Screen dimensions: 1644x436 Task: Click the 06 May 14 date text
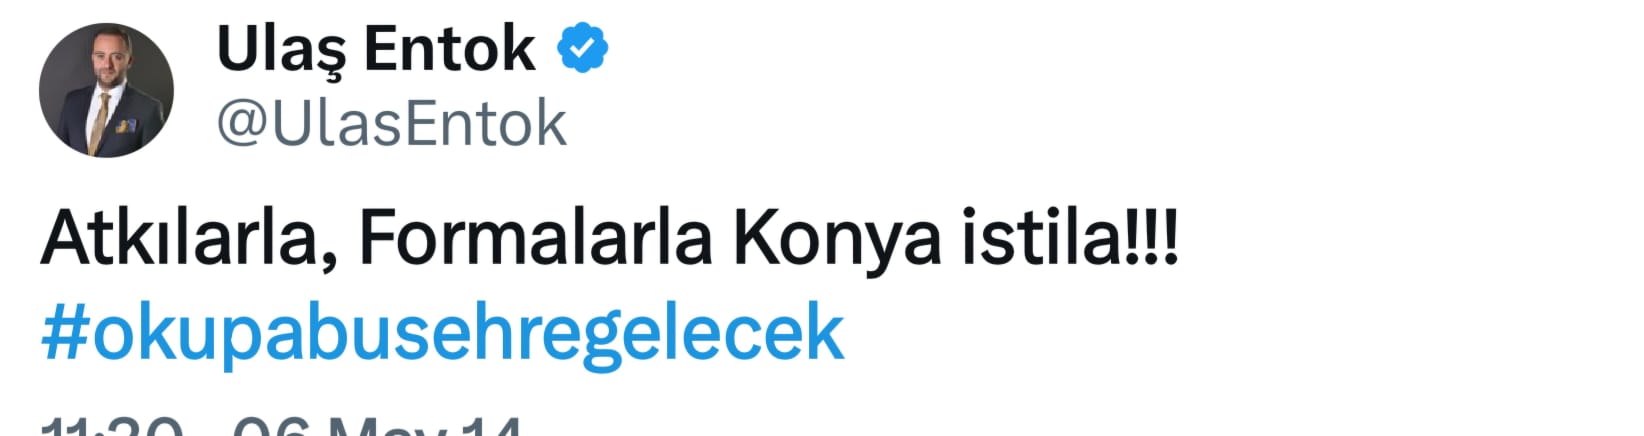377,425
